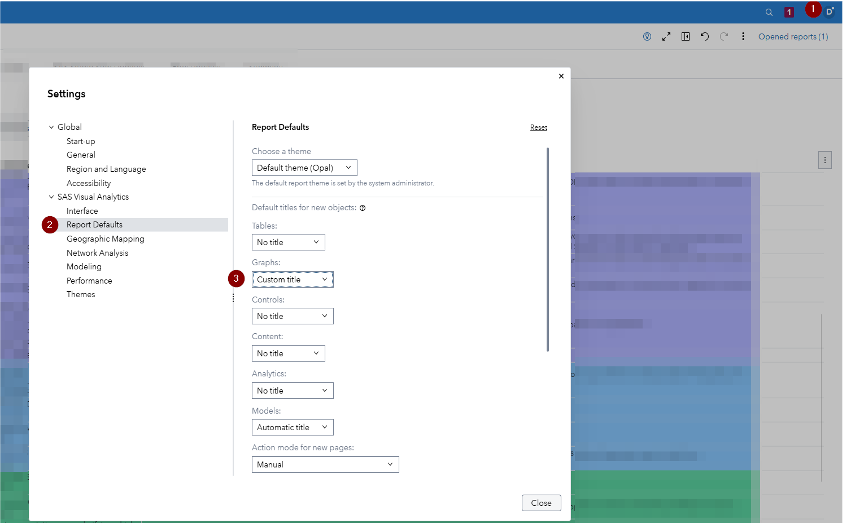Screen dimensions: 843x523
Task: Open the Content title dropdown
Action: [x=288, y=353]
